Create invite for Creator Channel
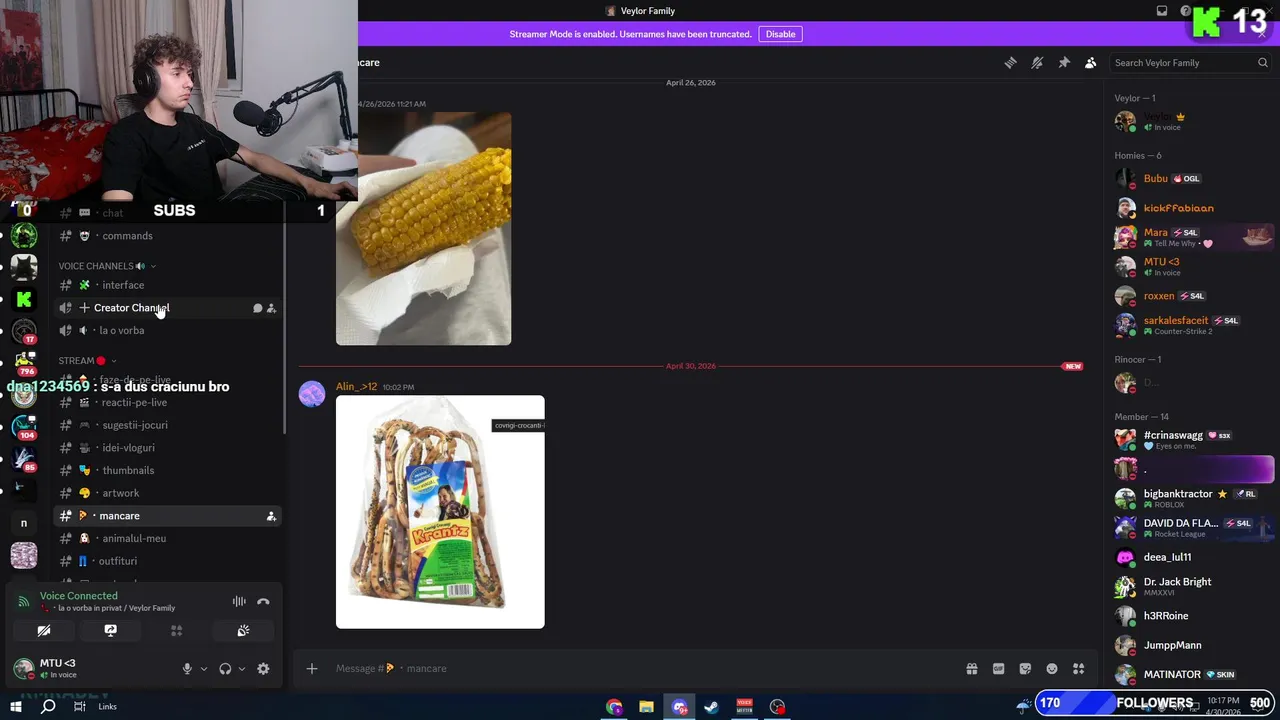This screenshot has width=1280, height=720. click(271, 308)
